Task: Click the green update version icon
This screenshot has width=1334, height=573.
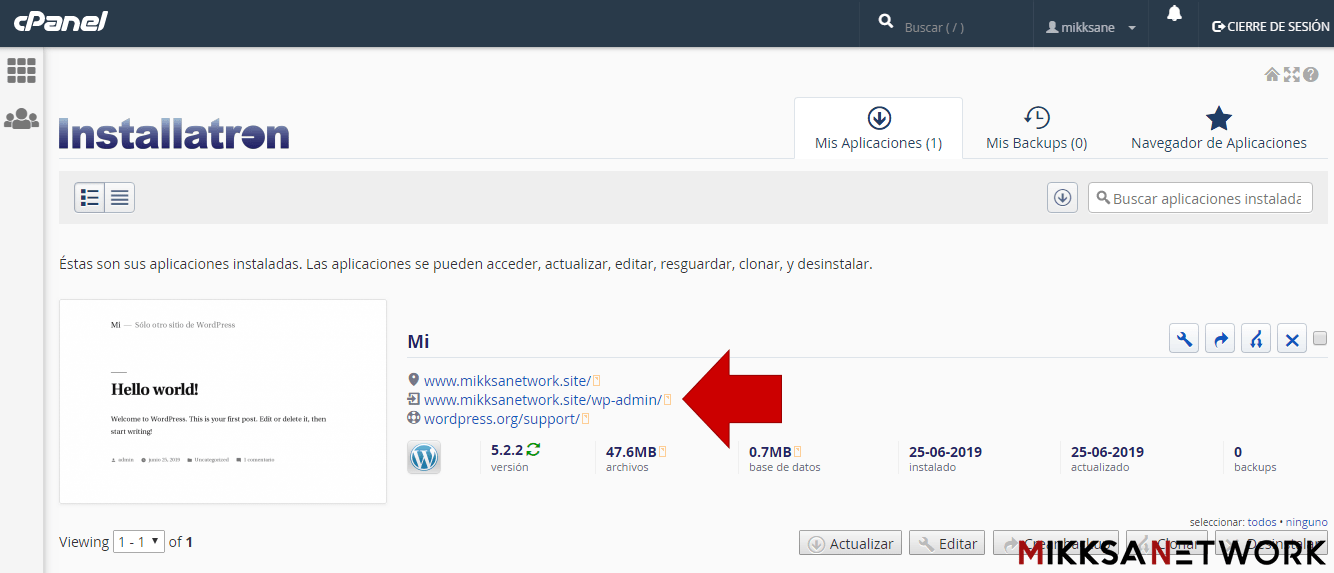Action: tap(533, 450)
